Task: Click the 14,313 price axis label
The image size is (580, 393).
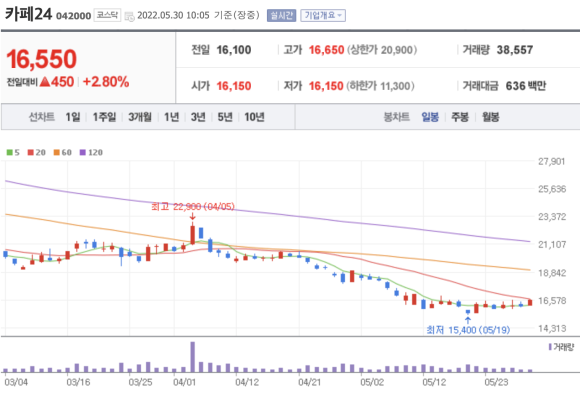Action: point(552,329)
